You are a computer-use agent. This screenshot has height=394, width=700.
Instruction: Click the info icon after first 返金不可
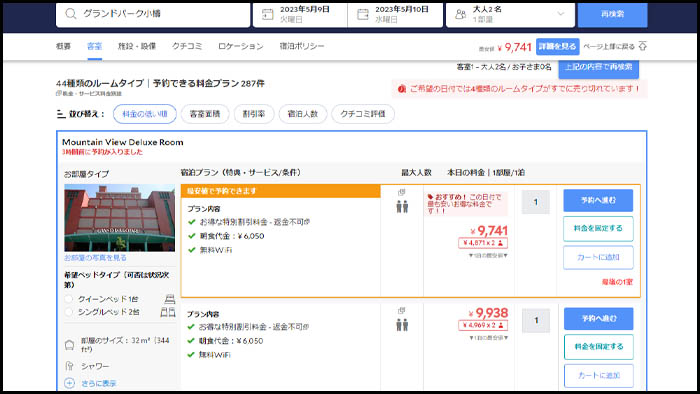pos(307,222)
